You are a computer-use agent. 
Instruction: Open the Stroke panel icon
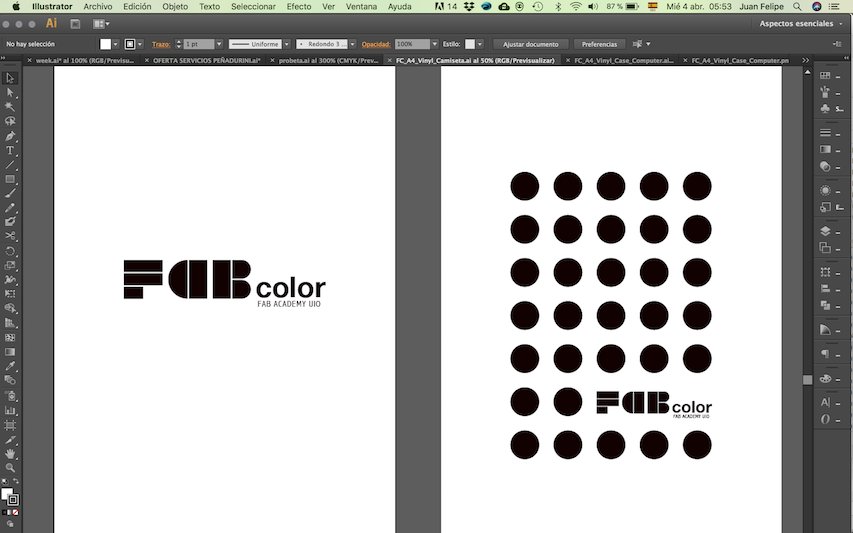pos(825,133)
